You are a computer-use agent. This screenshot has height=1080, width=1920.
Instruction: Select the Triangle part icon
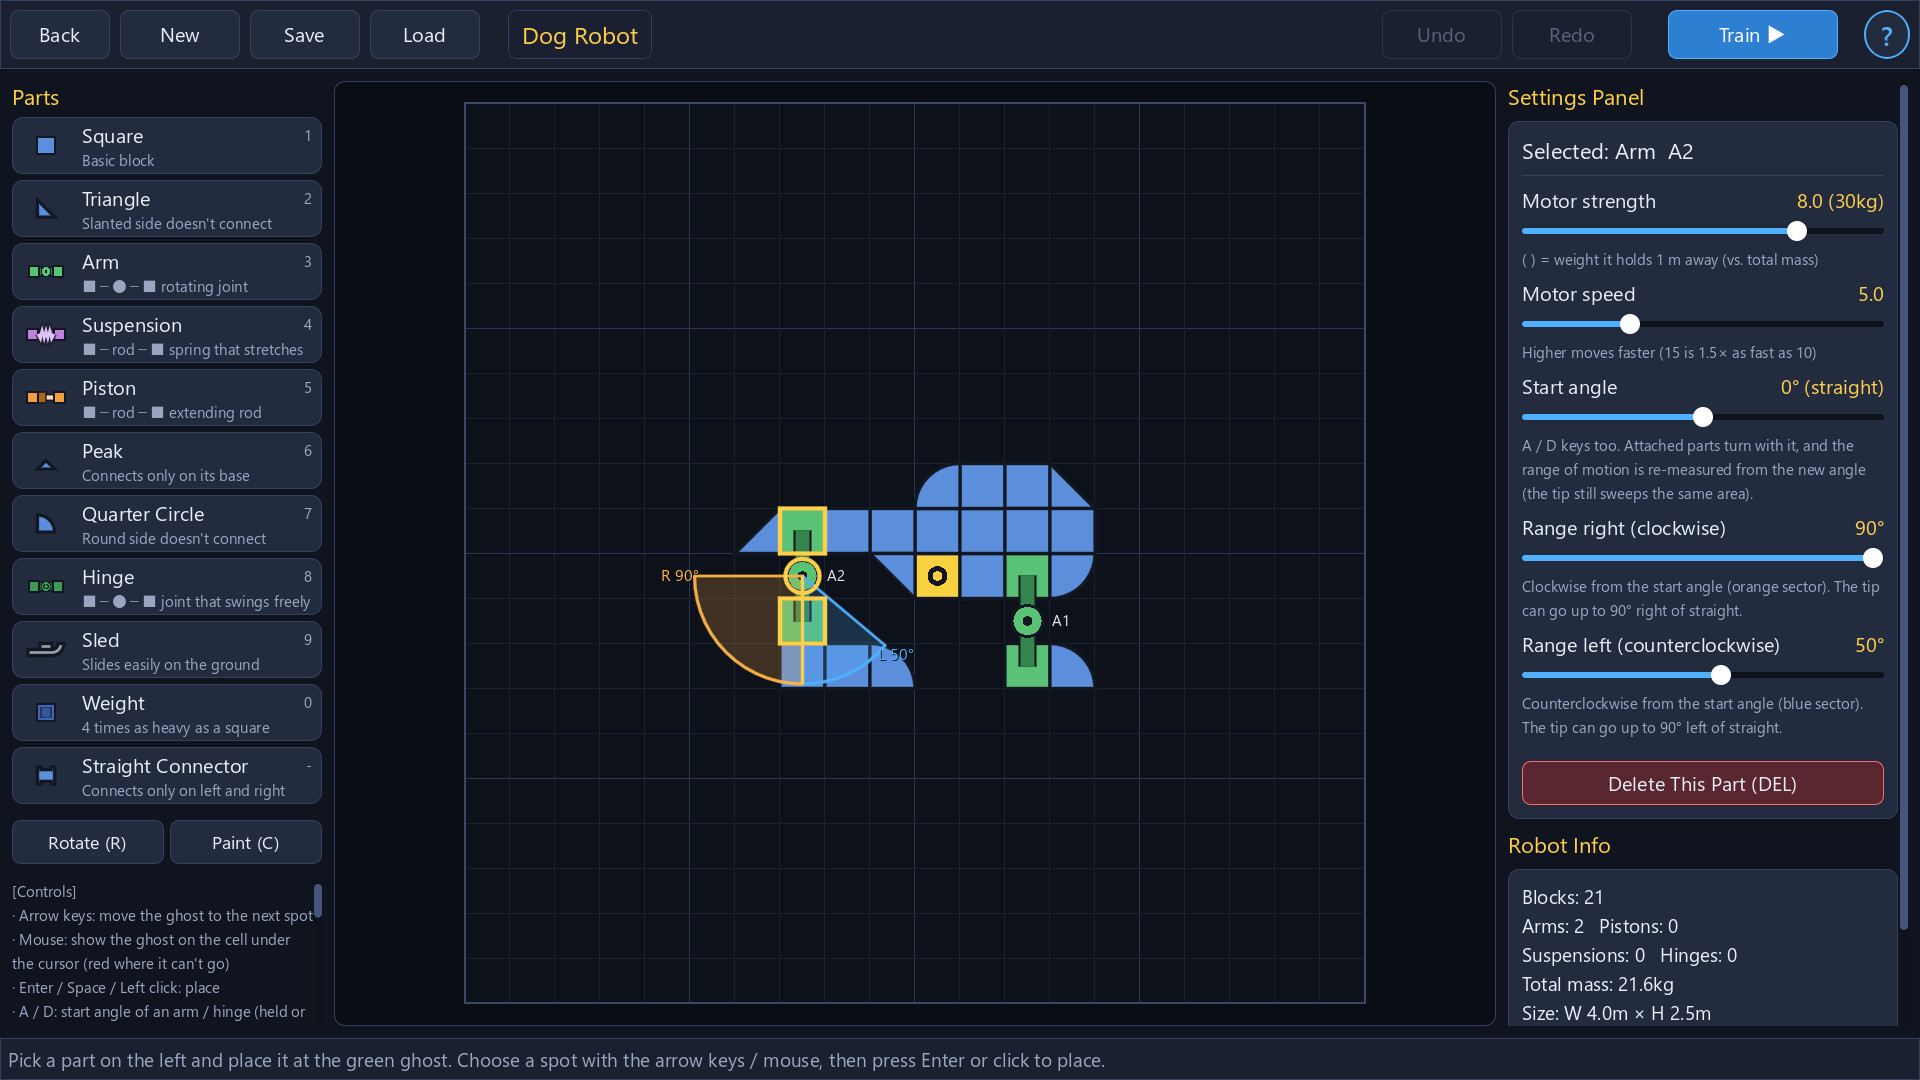tap(46, 209)
